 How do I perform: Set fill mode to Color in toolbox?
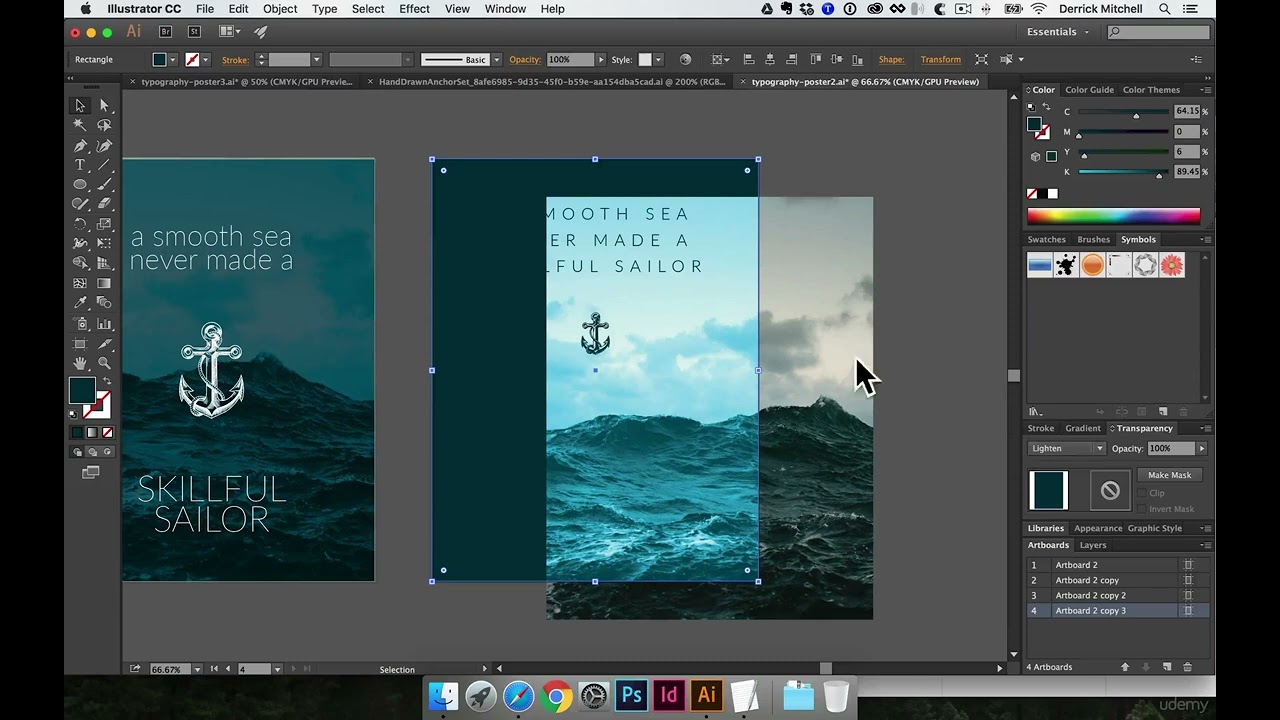coord(77,432)
